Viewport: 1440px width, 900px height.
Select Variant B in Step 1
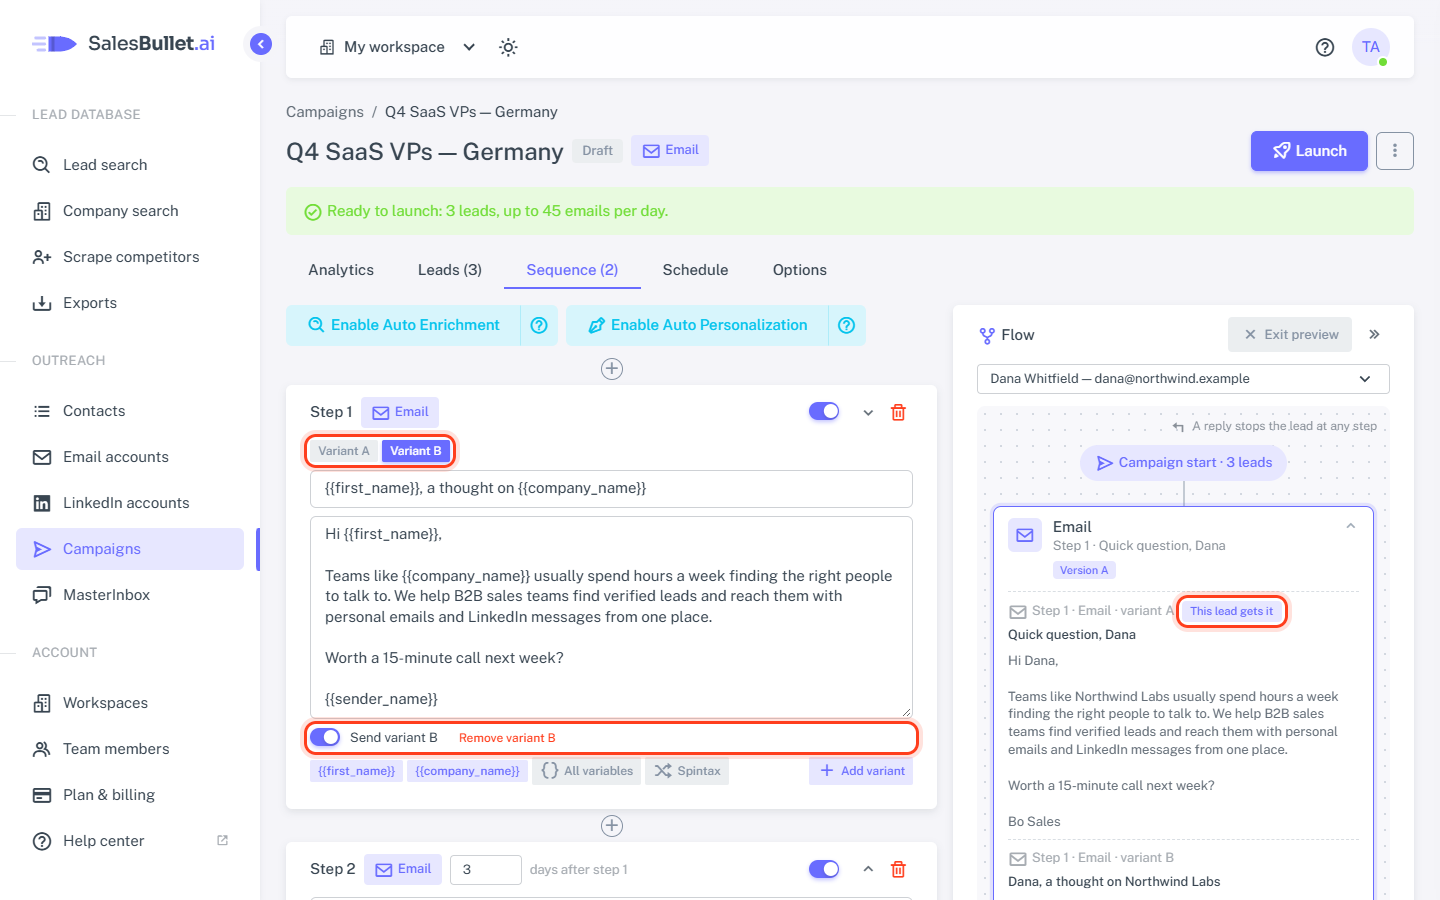(x=416, y=451)
